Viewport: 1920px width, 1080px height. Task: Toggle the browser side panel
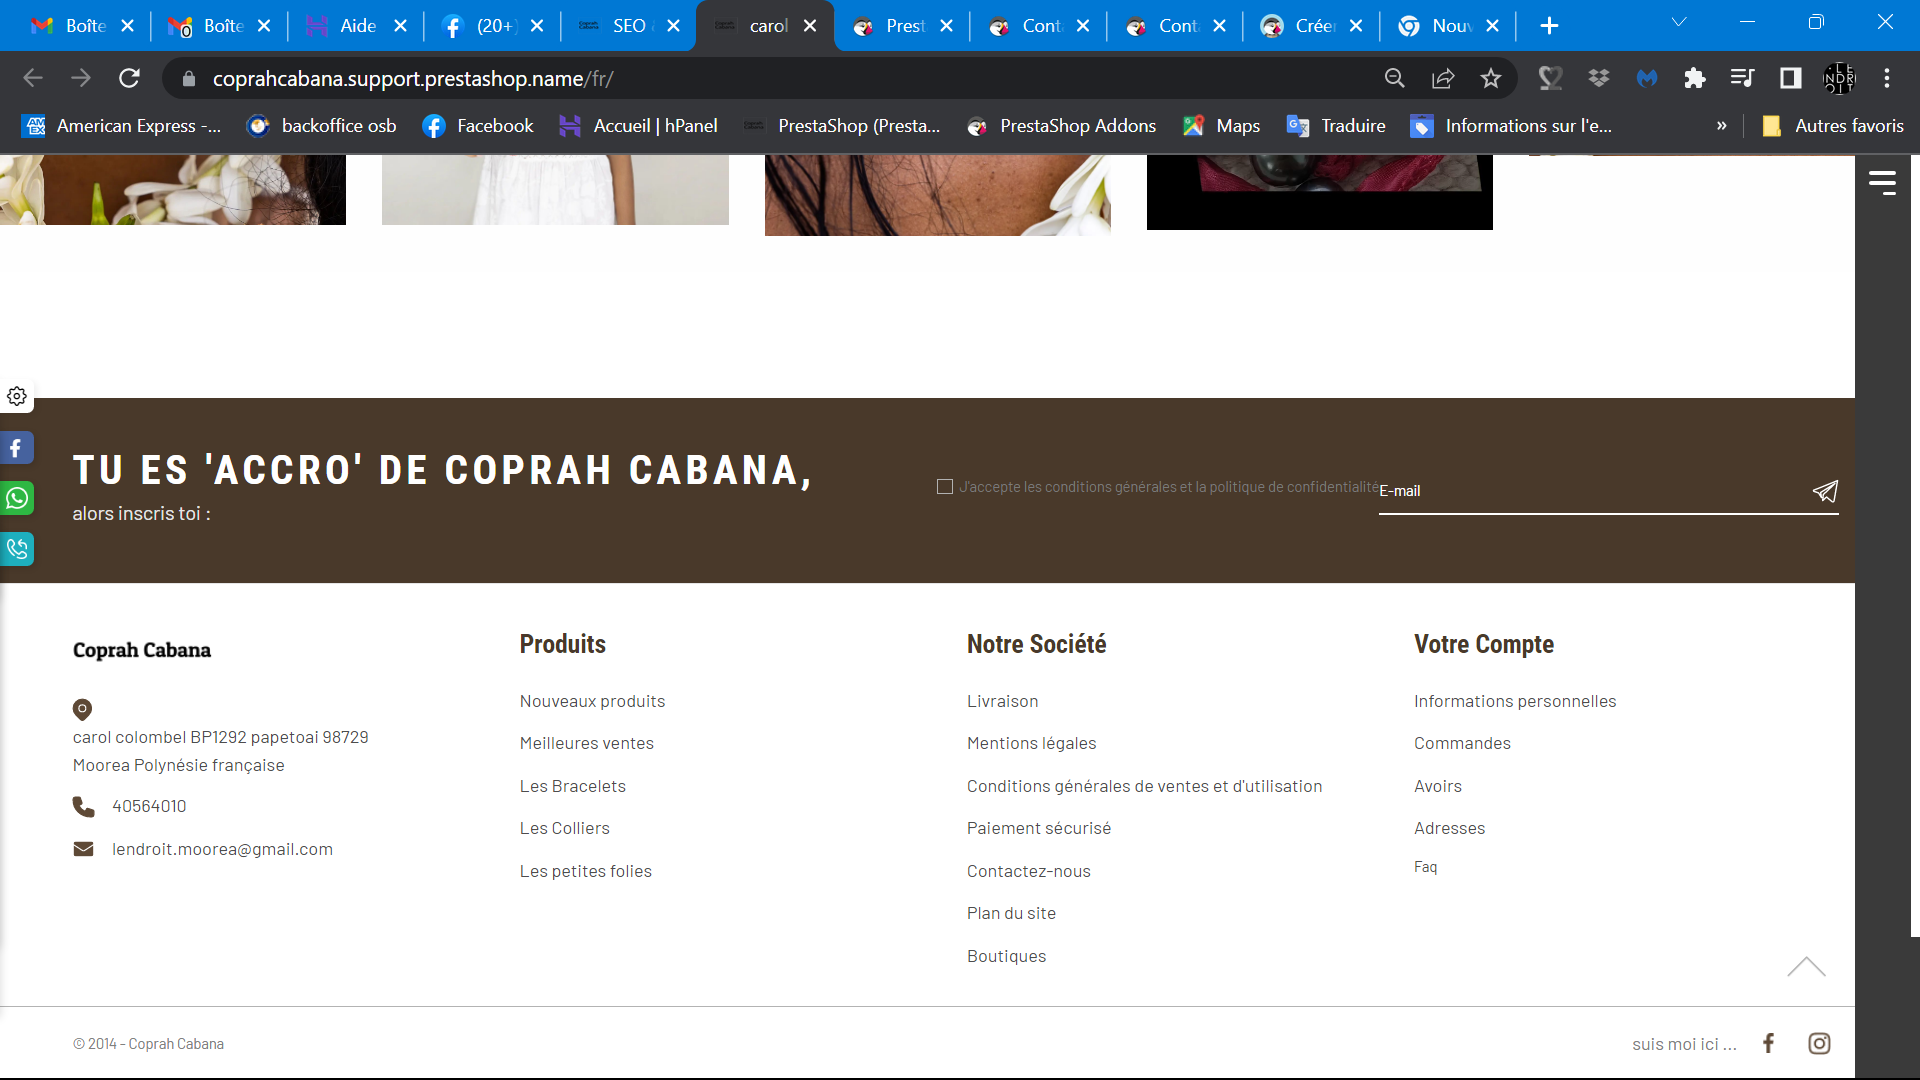point(1790,78)
